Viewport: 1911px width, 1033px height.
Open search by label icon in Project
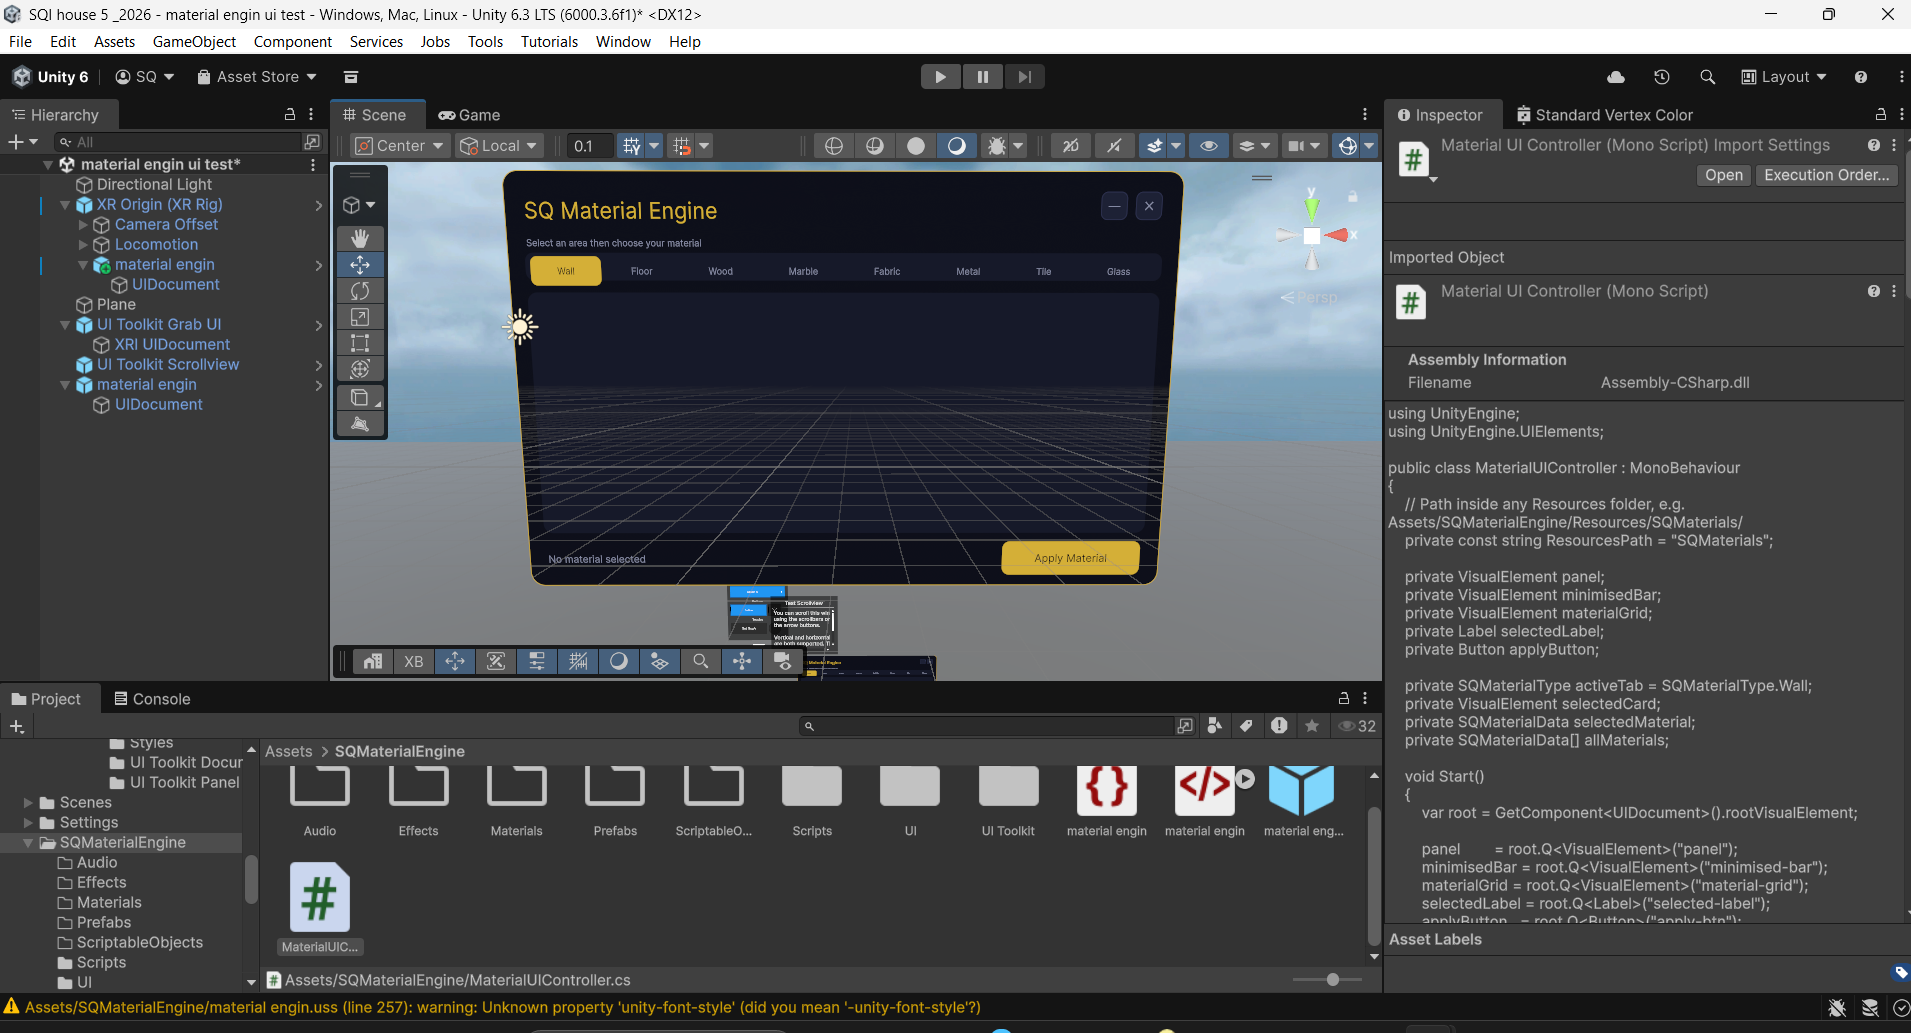[1246, 726]
